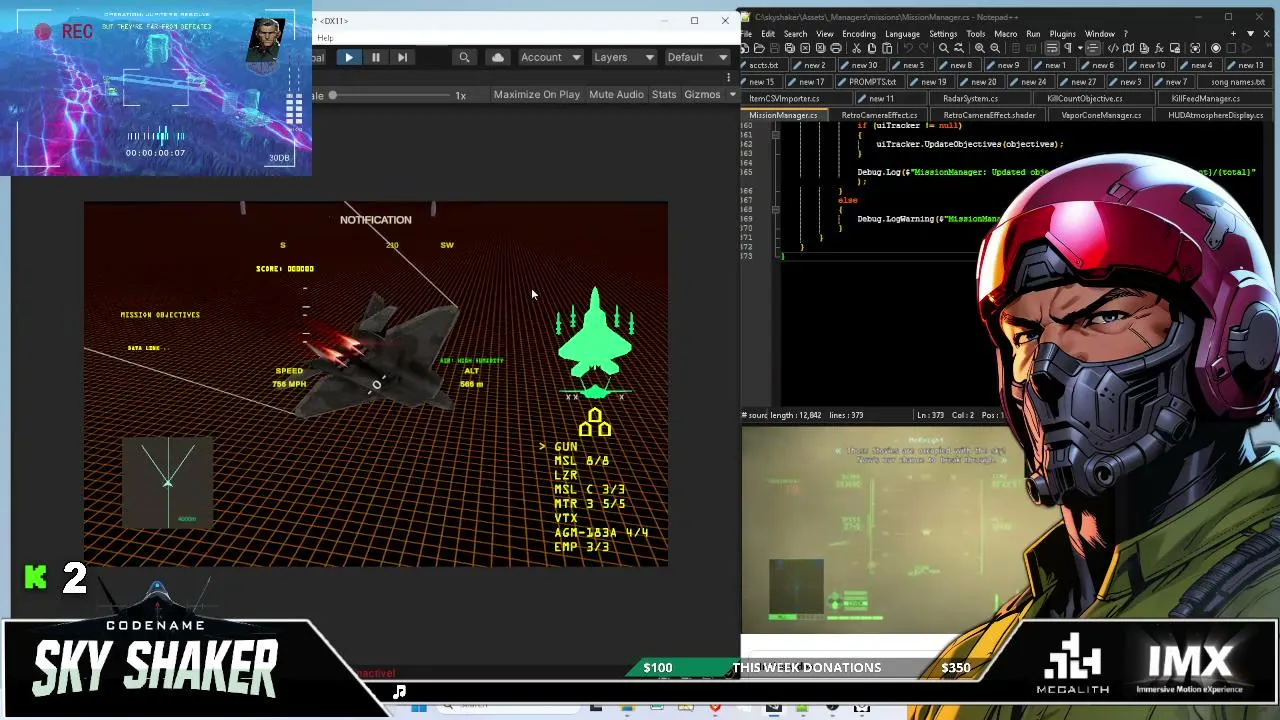Start Play mode in Unity
1280x720 pixels.
coord(348,58)
